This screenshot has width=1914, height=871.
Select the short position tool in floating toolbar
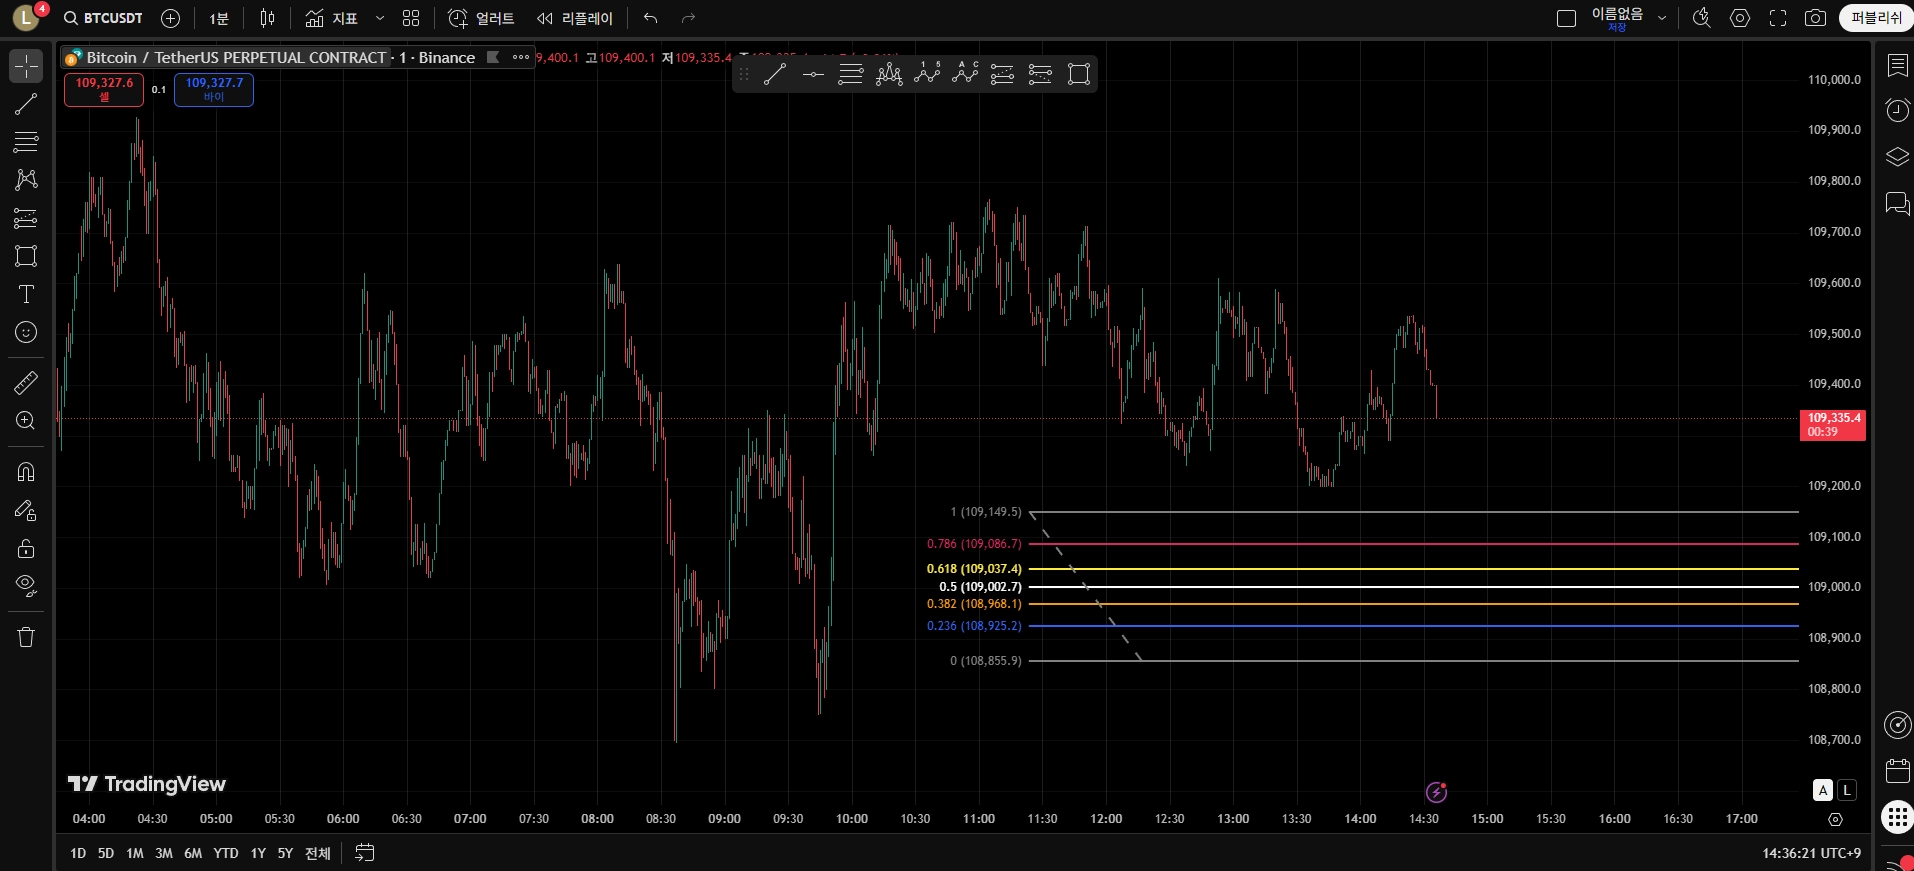tap(1040, 74)
